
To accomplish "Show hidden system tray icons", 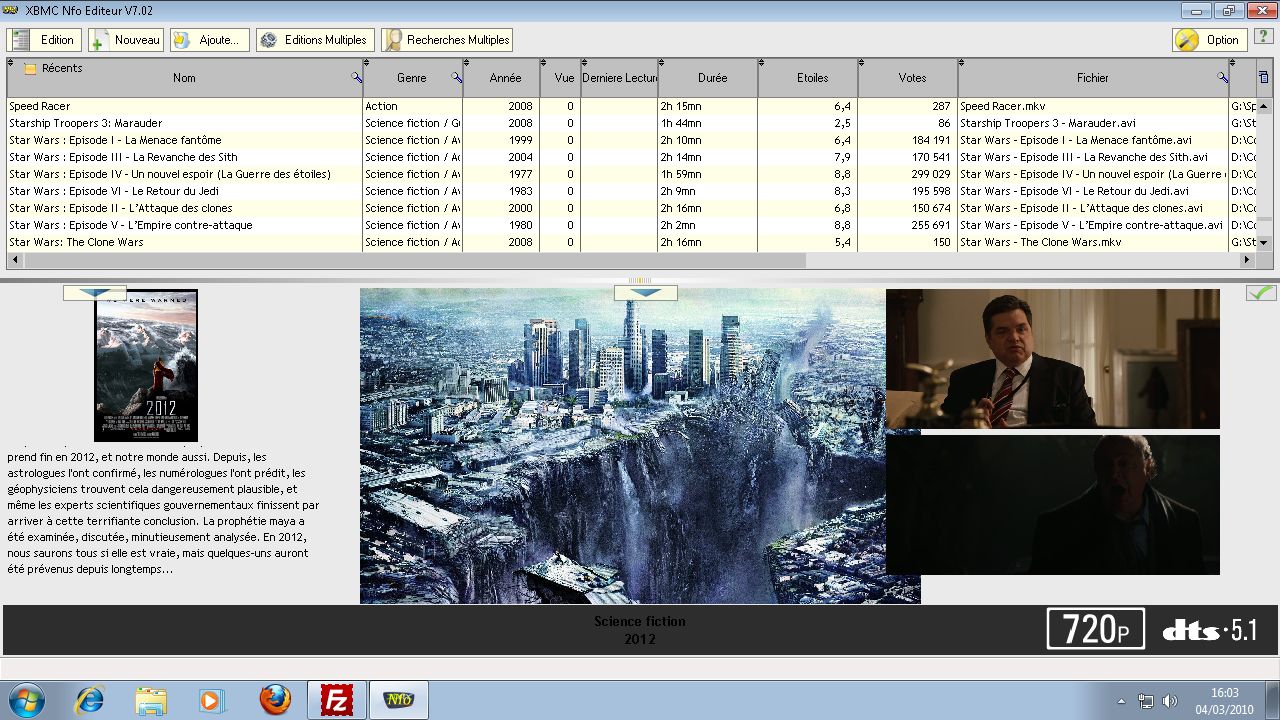I will [1121, 701].
